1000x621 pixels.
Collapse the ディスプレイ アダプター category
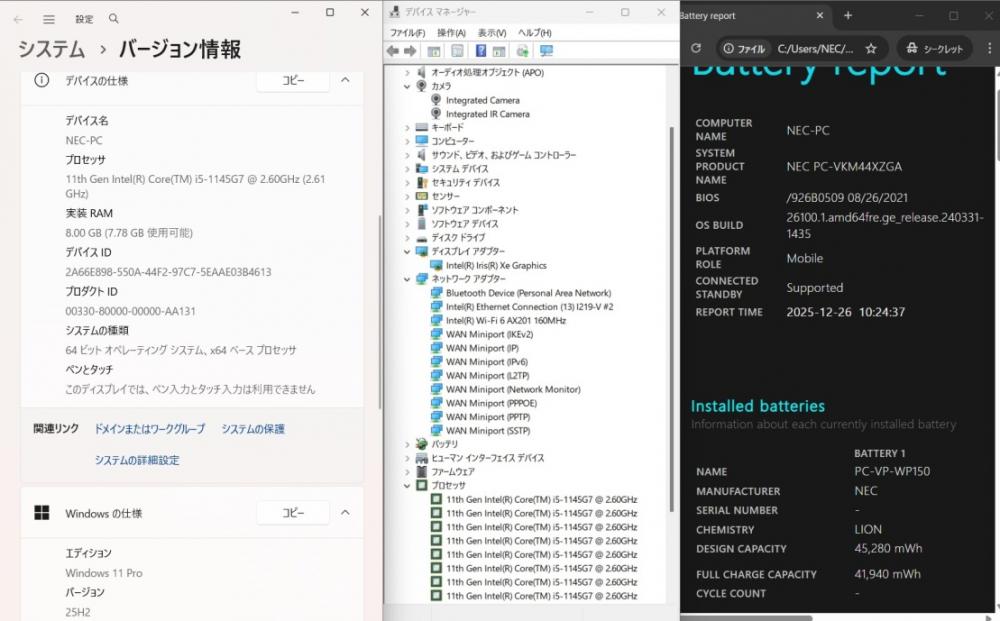[x=407, y=252]
